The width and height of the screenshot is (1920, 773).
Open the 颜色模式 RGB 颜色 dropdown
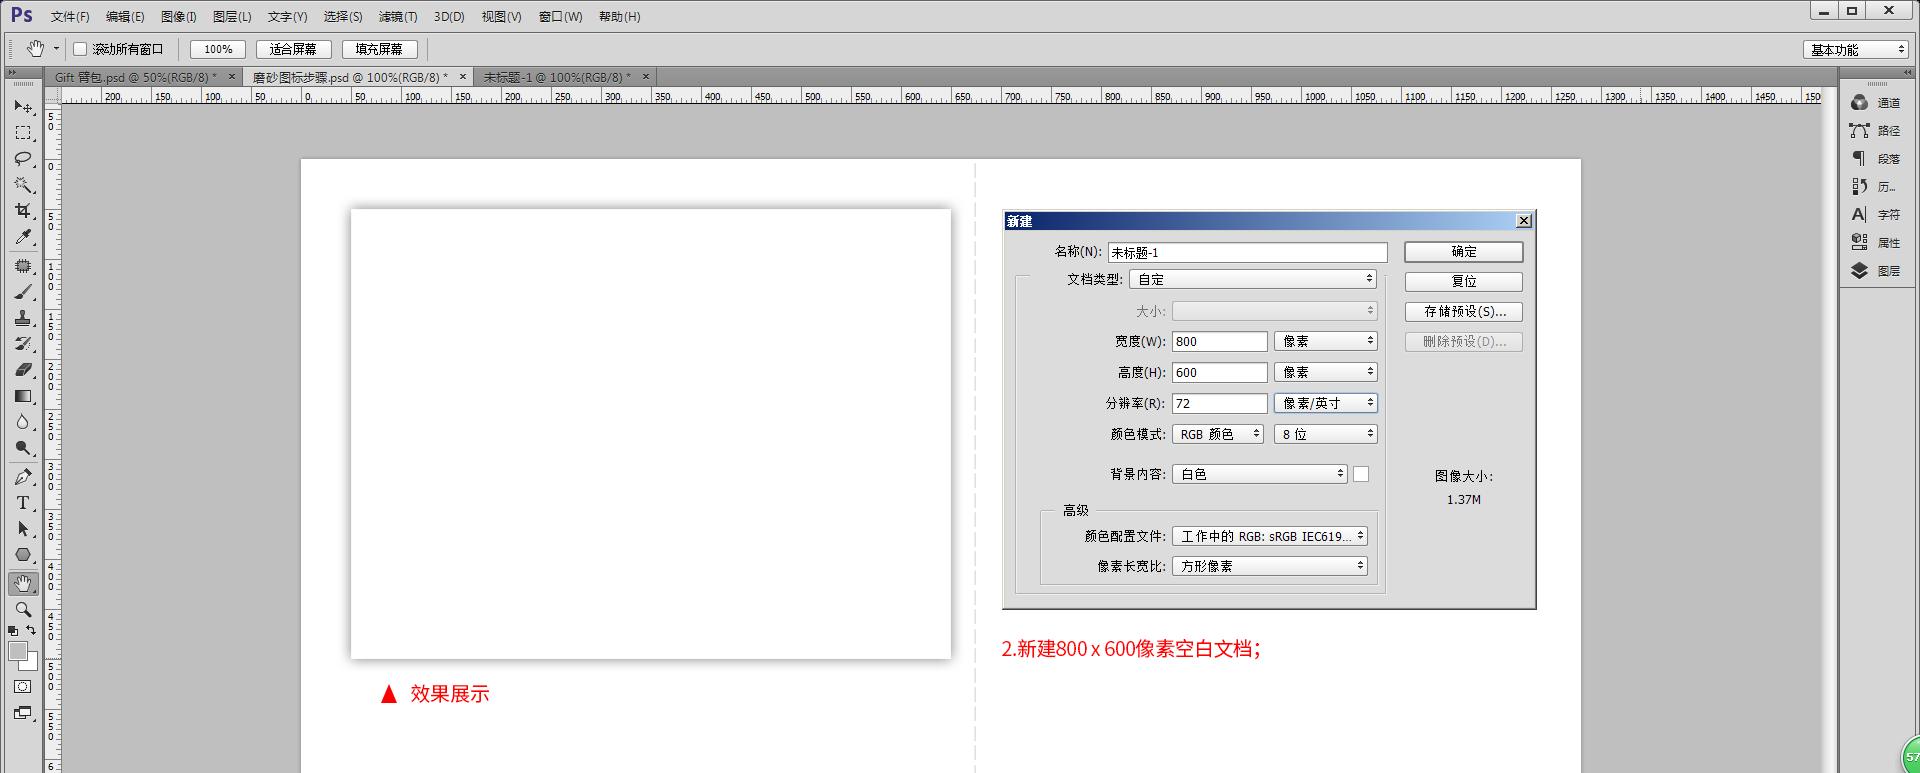click(x=1218, y=435)
